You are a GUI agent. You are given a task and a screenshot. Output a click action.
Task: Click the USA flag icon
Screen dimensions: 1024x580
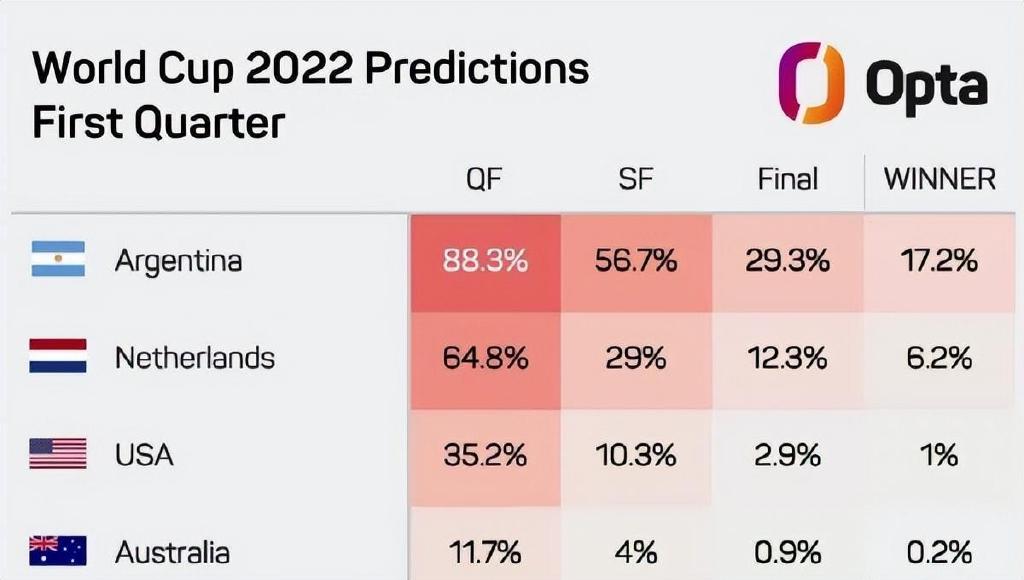[57, 454]
